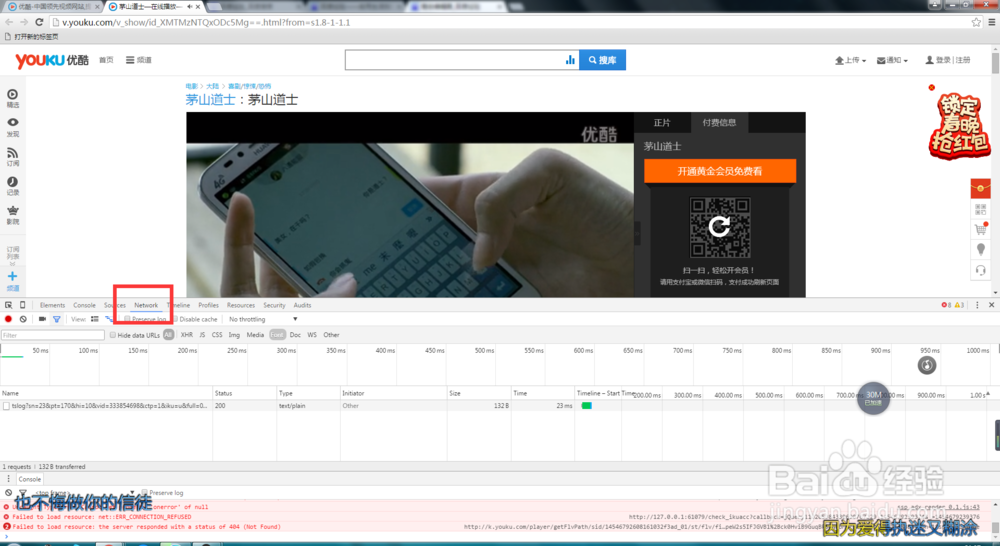The image size is (1000, 546).
Task: Toggle the All resource type filter
Action: (168, 335)
